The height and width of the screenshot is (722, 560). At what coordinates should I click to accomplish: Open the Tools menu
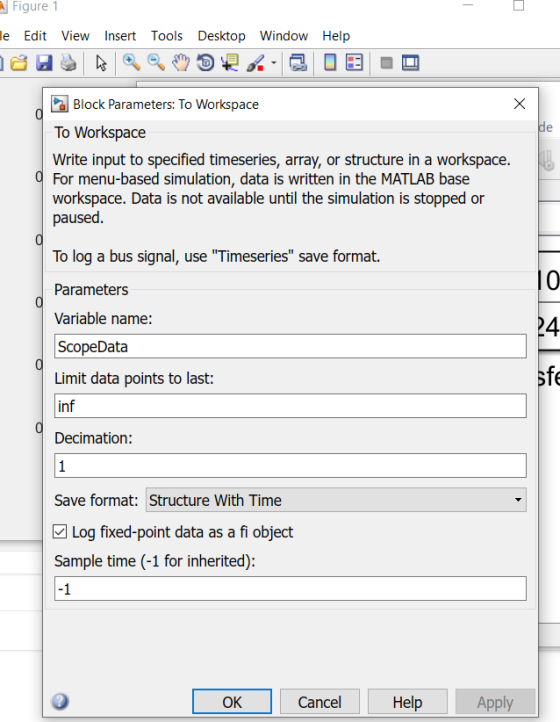(167, 36)
